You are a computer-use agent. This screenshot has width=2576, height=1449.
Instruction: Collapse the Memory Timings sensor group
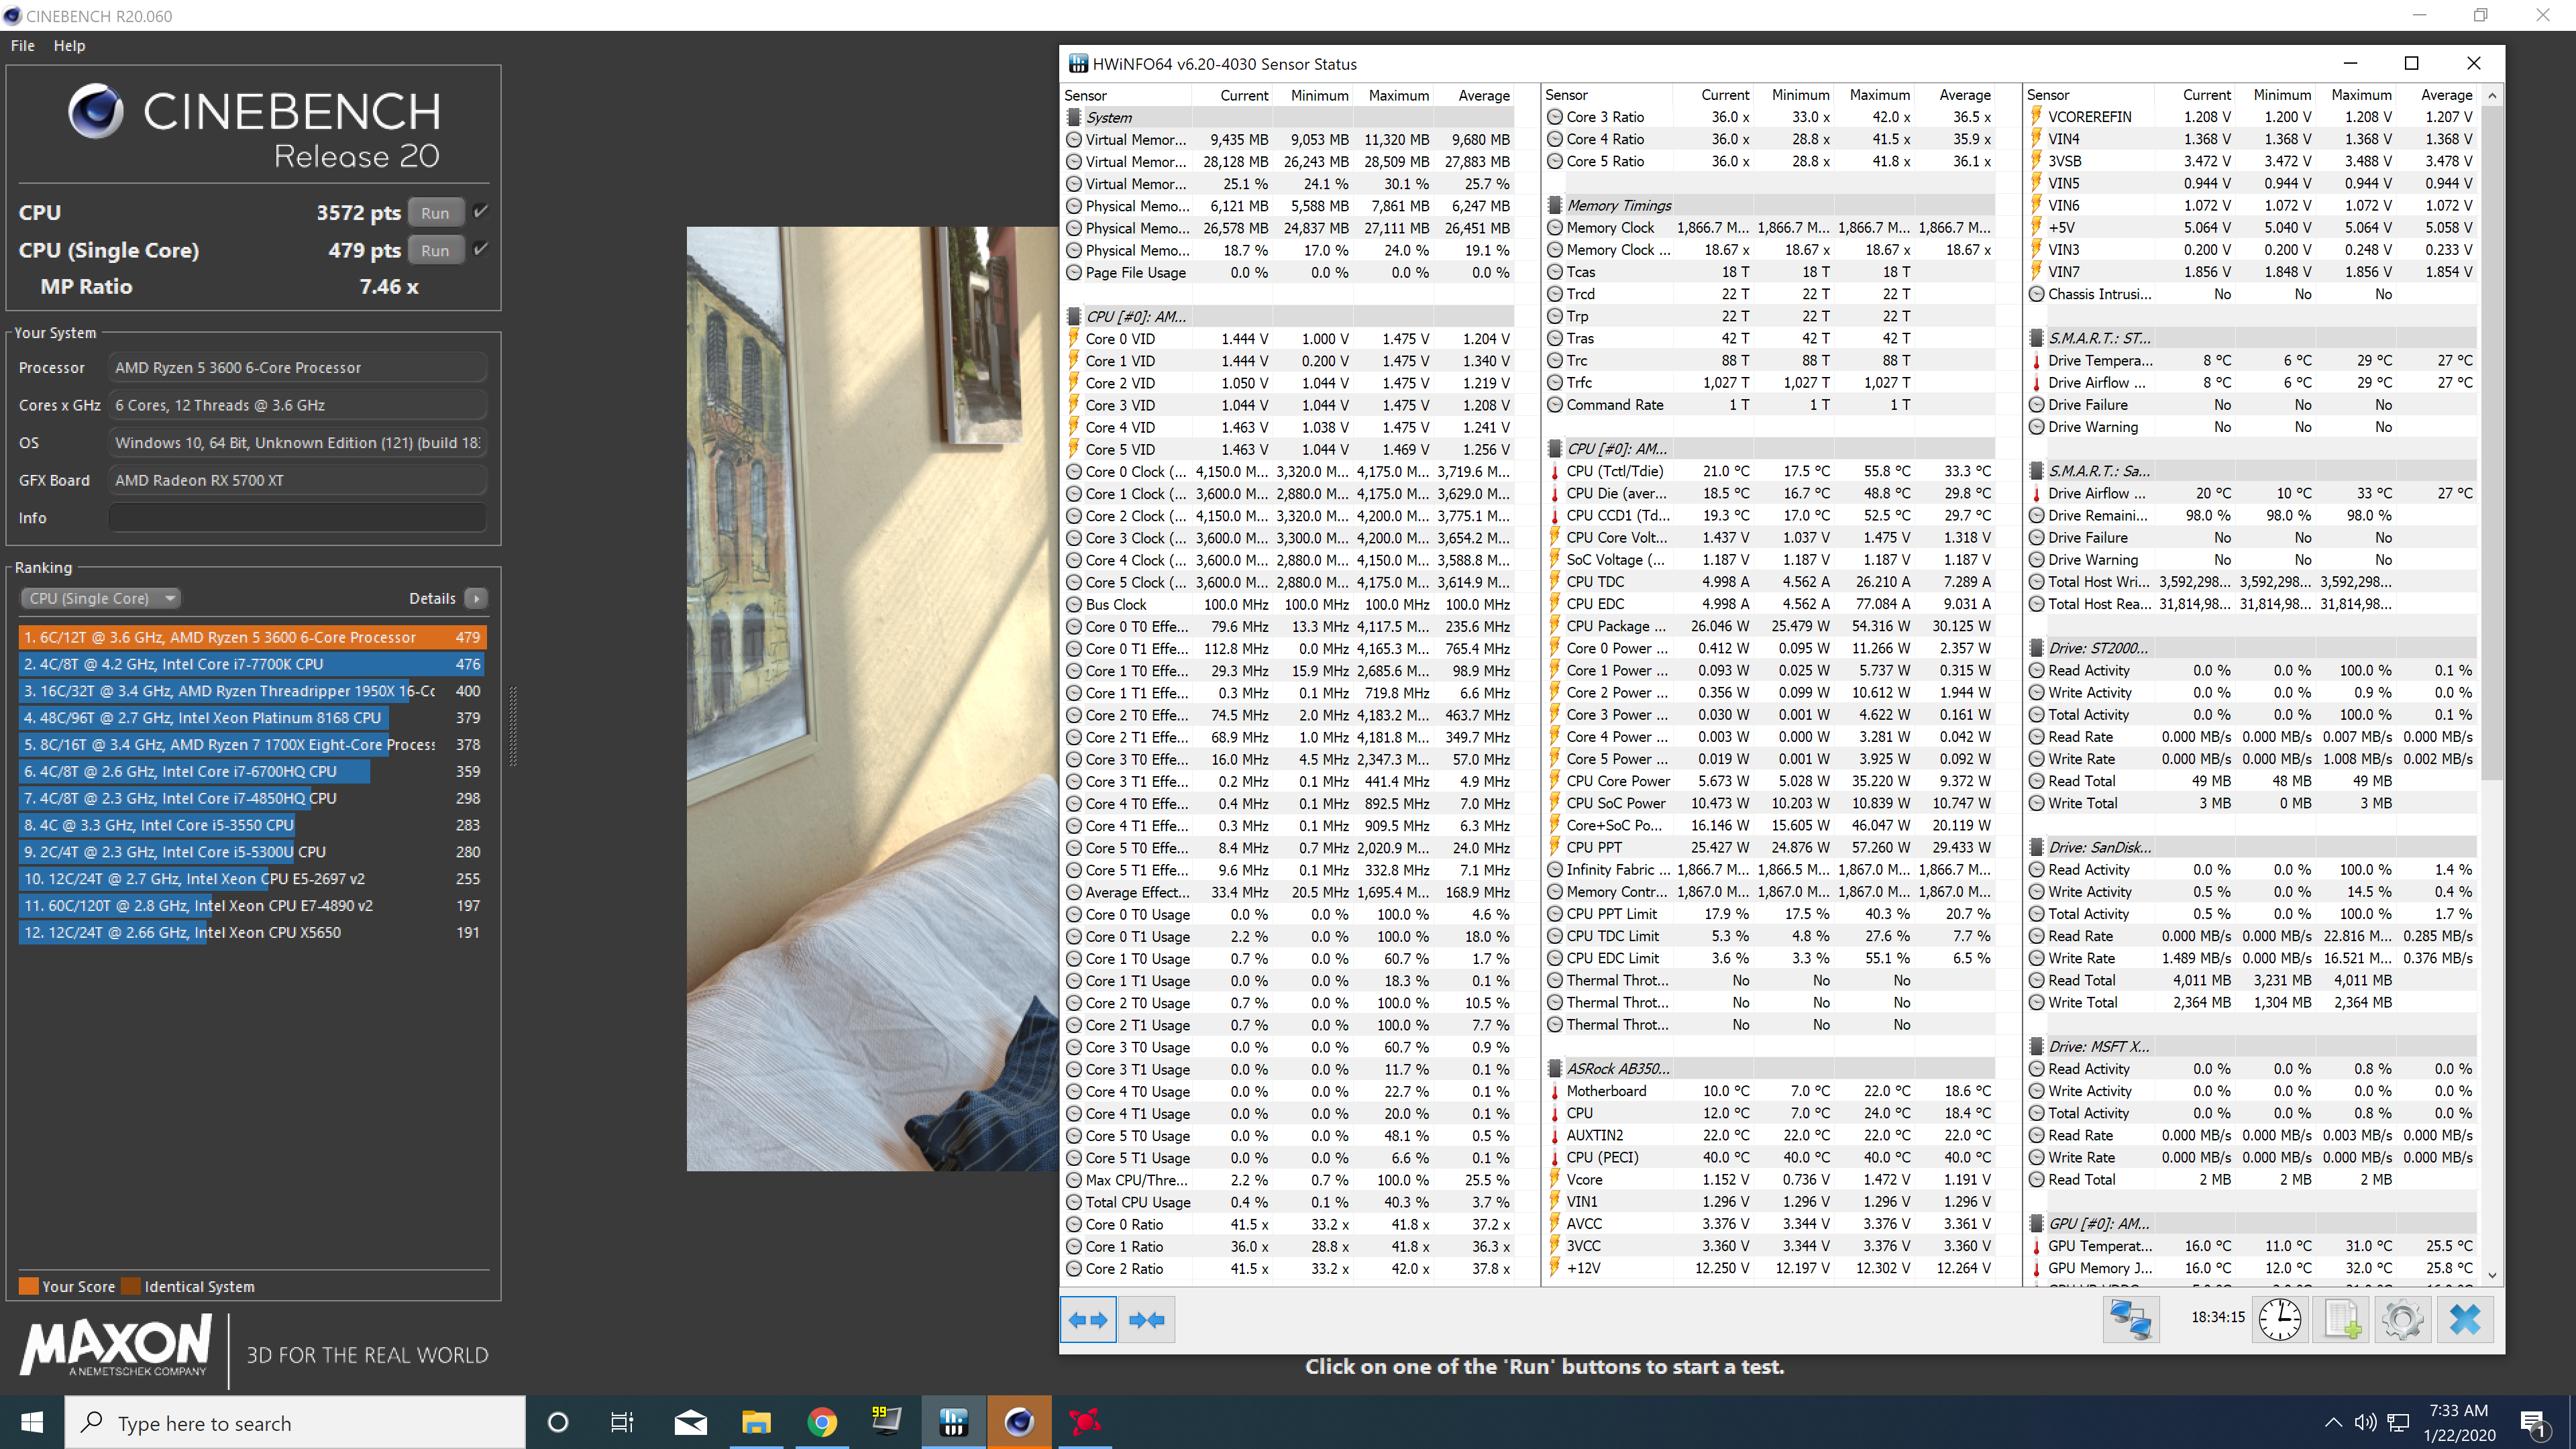[x=1555, y=205]
